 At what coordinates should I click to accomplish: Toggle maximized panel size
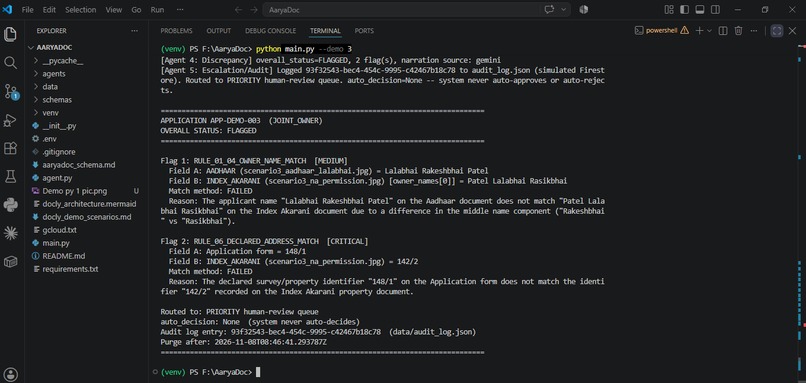777,31
